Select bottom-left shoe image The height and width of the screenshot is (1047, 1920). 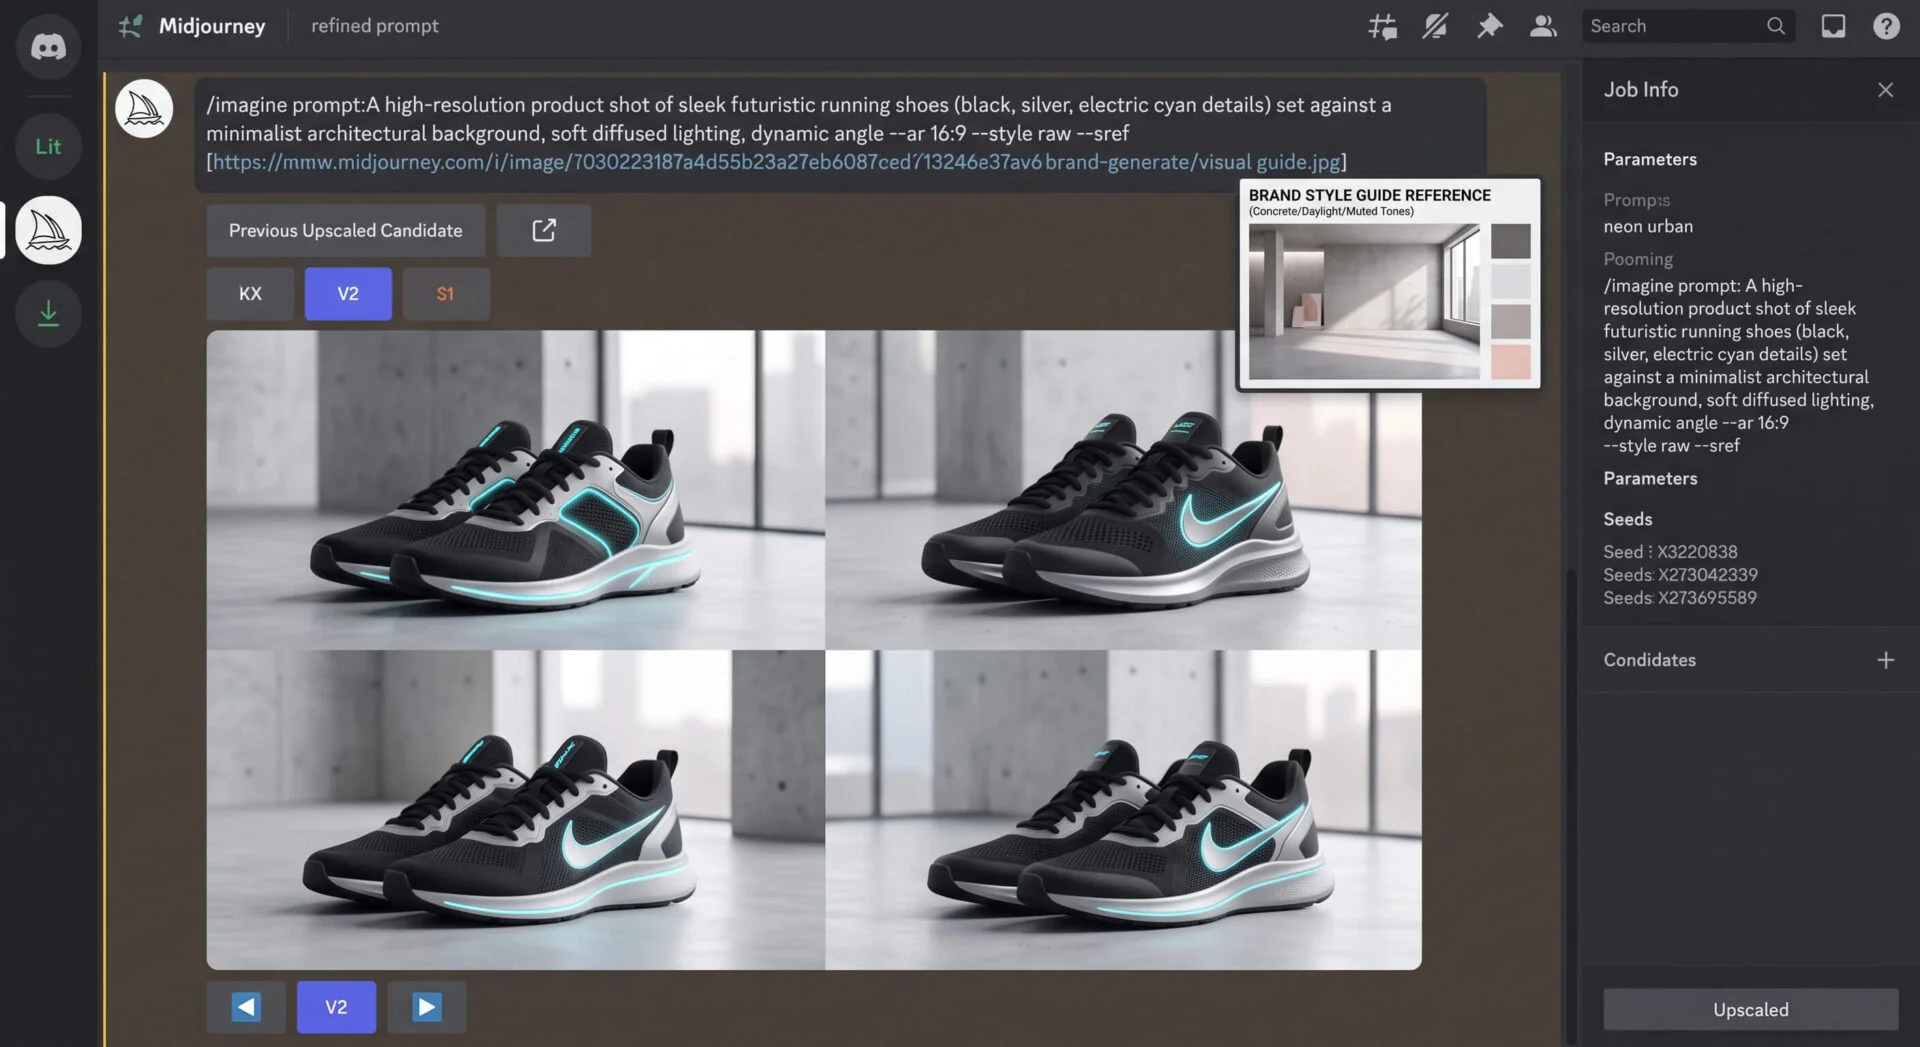516,810
